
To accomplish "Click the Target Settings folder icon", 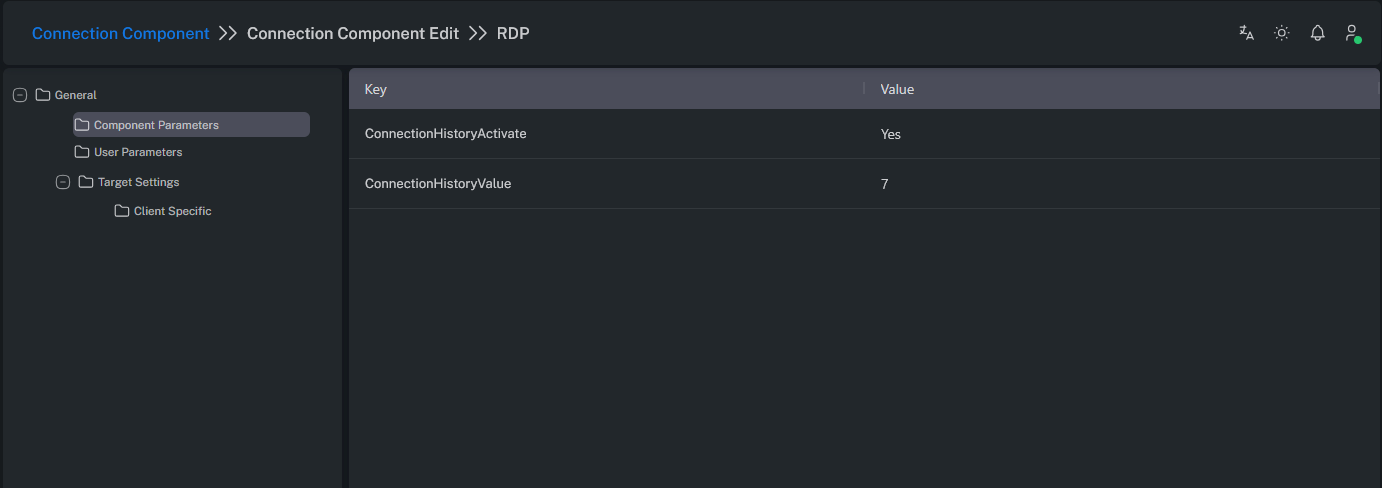I will [86, 182].
